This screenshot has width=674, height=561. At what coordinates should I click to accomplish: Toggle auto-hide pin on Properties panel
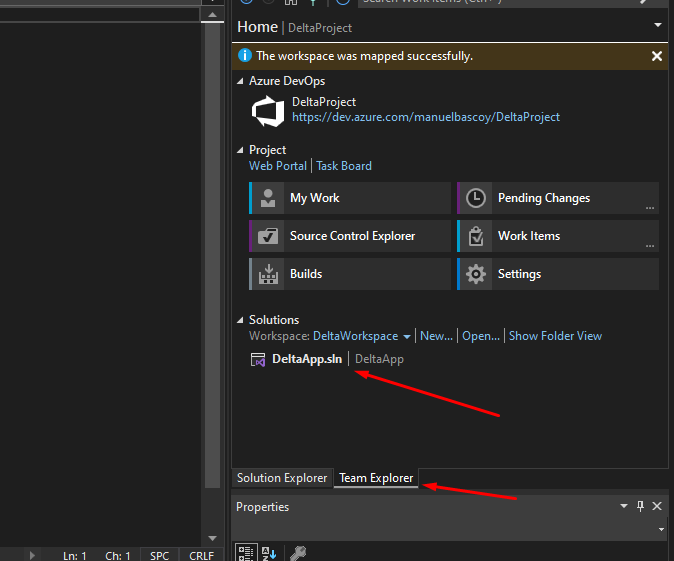pos(641,507)
